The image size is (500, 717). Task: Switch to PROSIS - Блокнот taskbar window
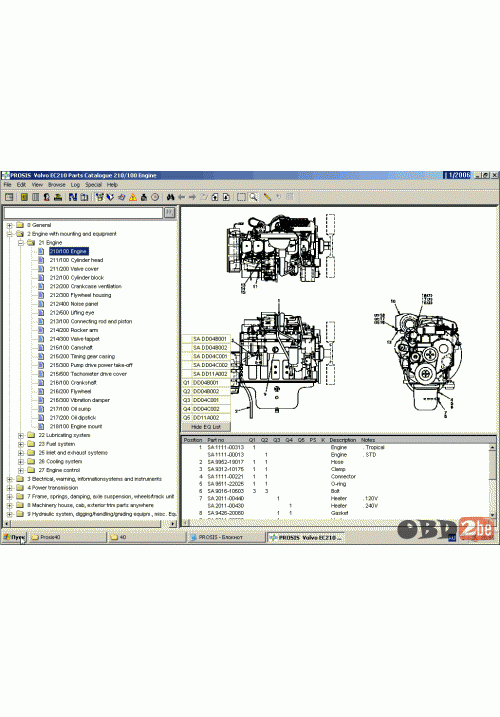226,538
